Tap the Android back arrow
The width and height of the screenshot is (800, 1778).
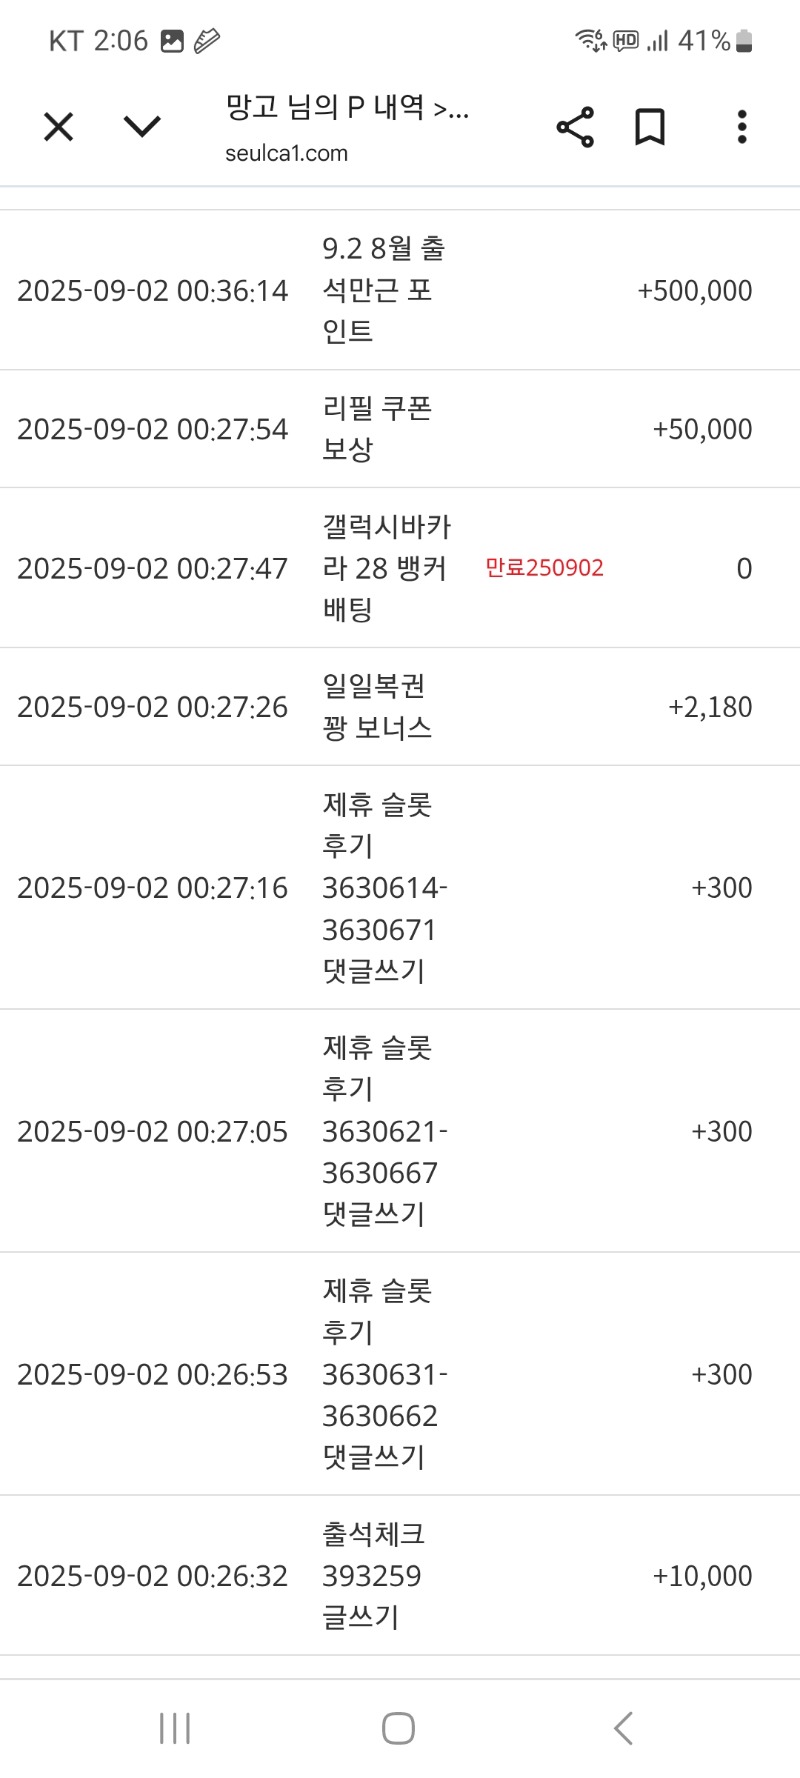[x=623, y=1728]
